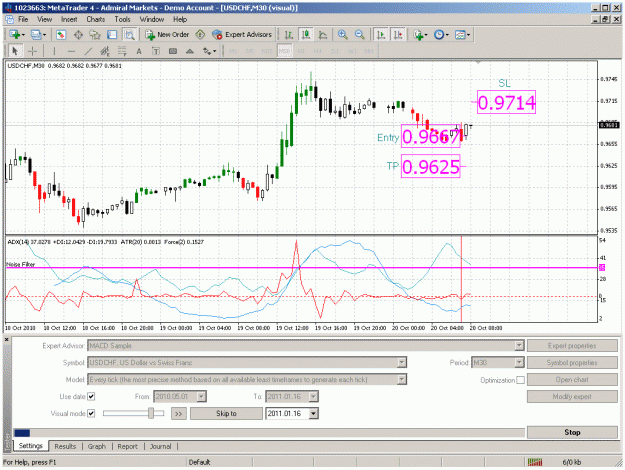Toggle the Strategy Tester toolbar icon
This screenshot has height=470, width=625.
click(x=129, y=35)
